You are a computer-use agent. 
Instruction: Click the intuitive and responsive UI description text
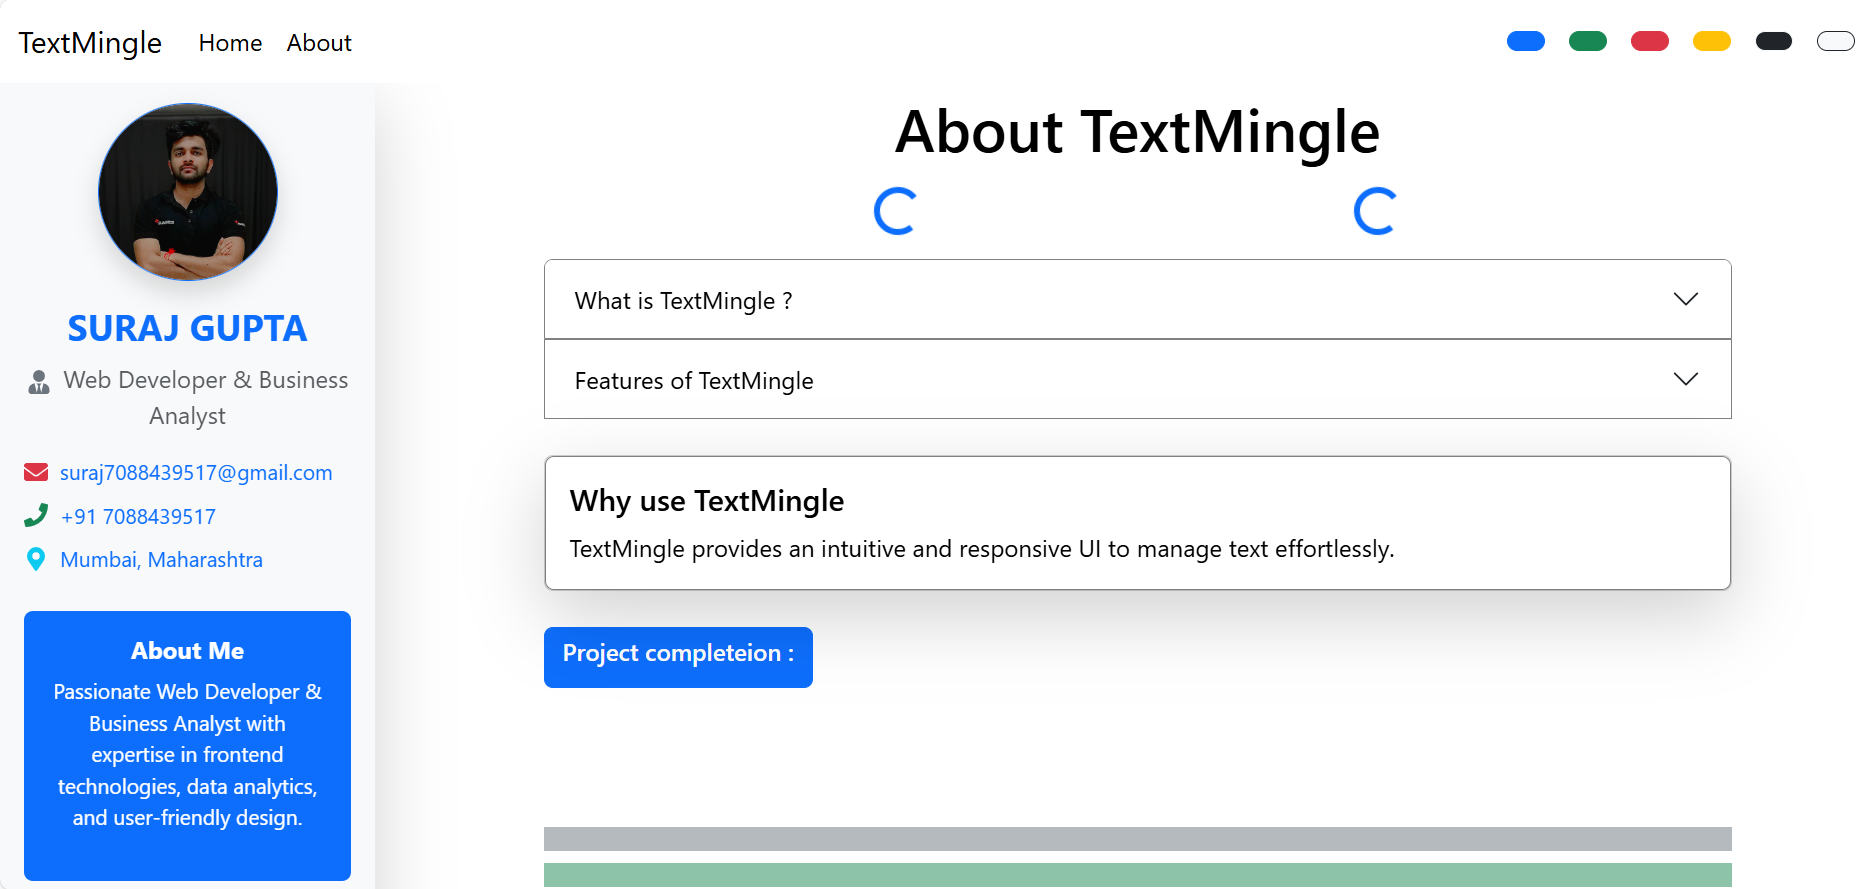(x=982, y=549)
